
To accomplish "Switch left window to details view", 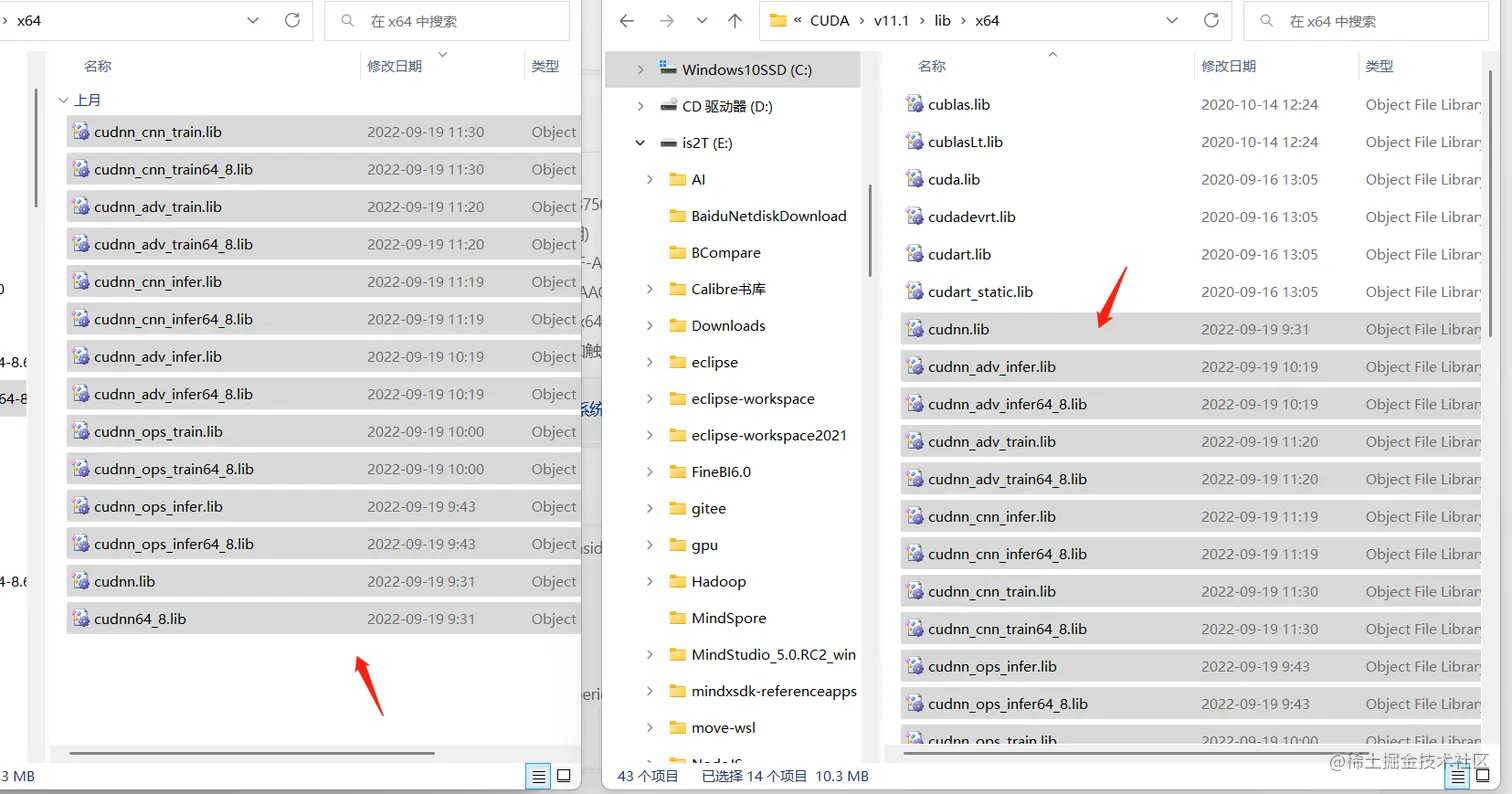I will coord(538,776).
